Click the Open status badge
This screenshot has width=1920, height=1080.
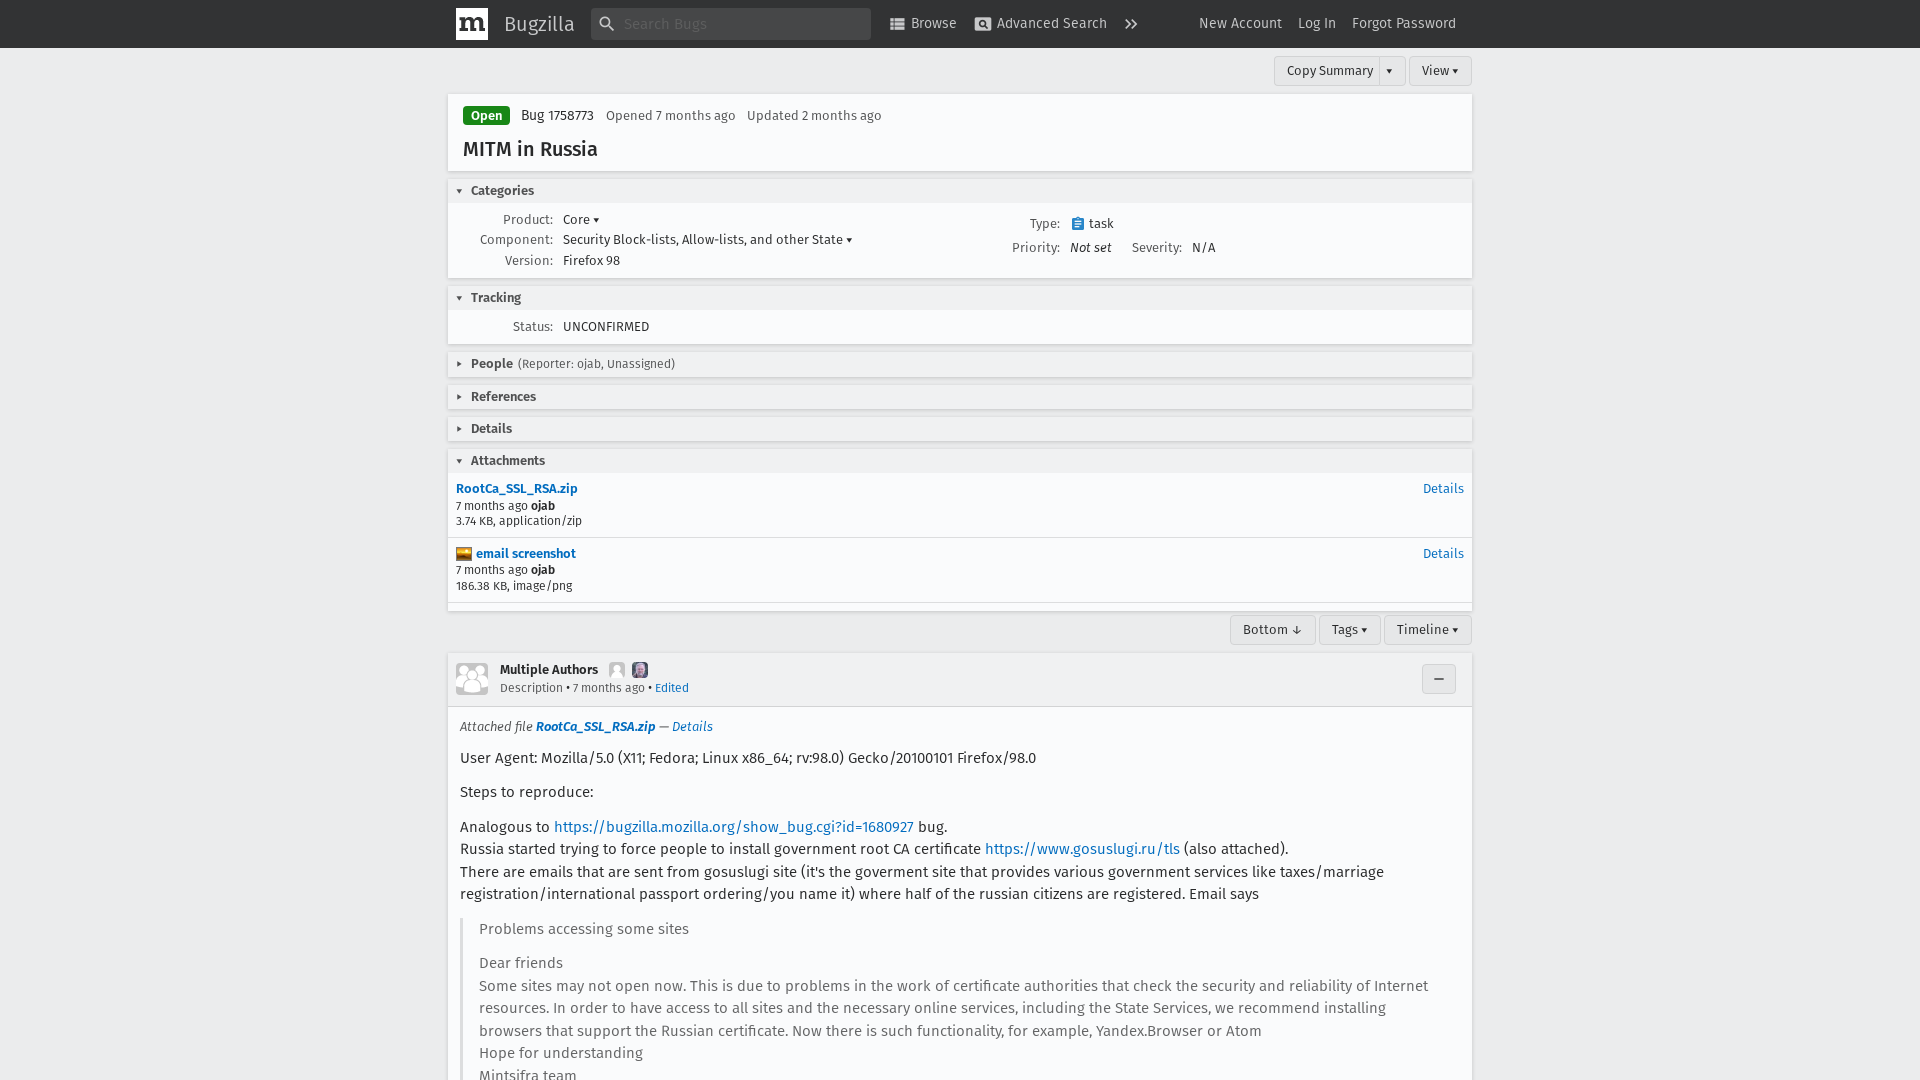click(x=486, y=116)
